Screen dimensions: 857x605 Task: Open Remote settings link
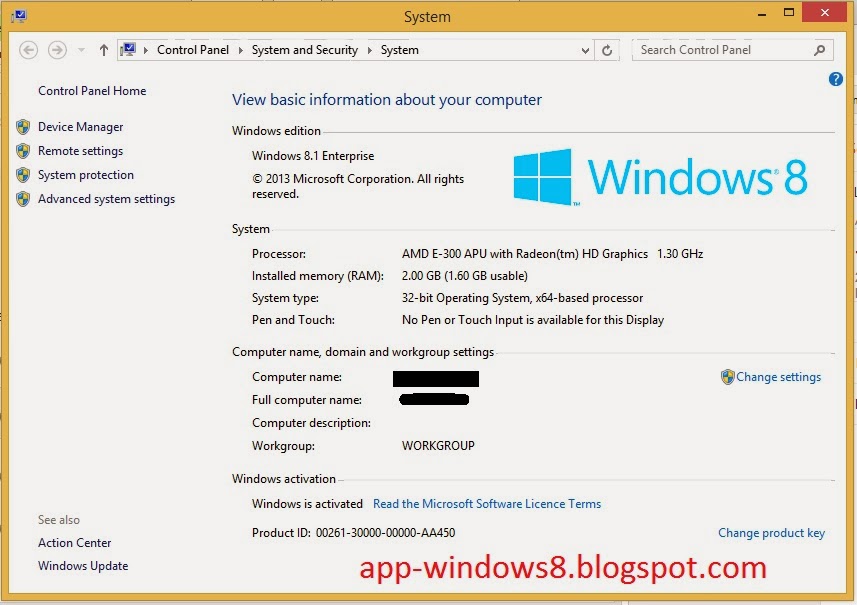click(x=80, y=151)
